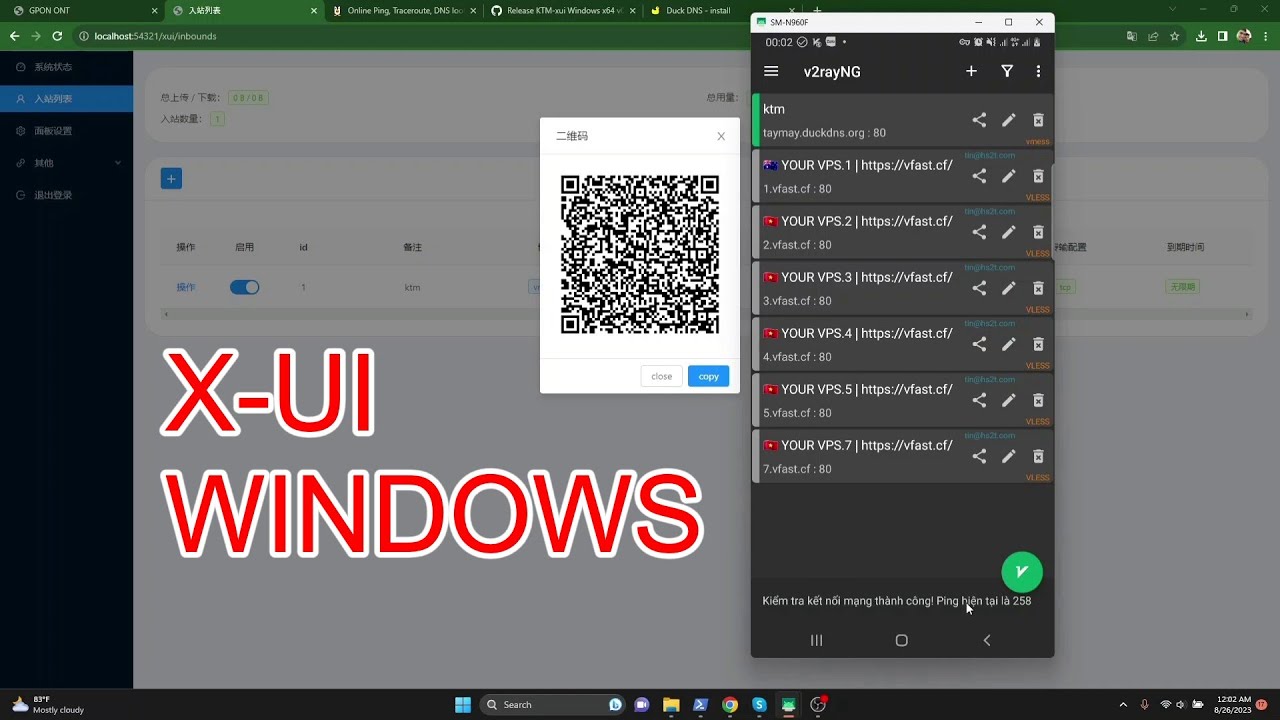Open v2rayNG three-dot overflow menu
Viewport: 1280px width, 720px height.
(1038, 72)
